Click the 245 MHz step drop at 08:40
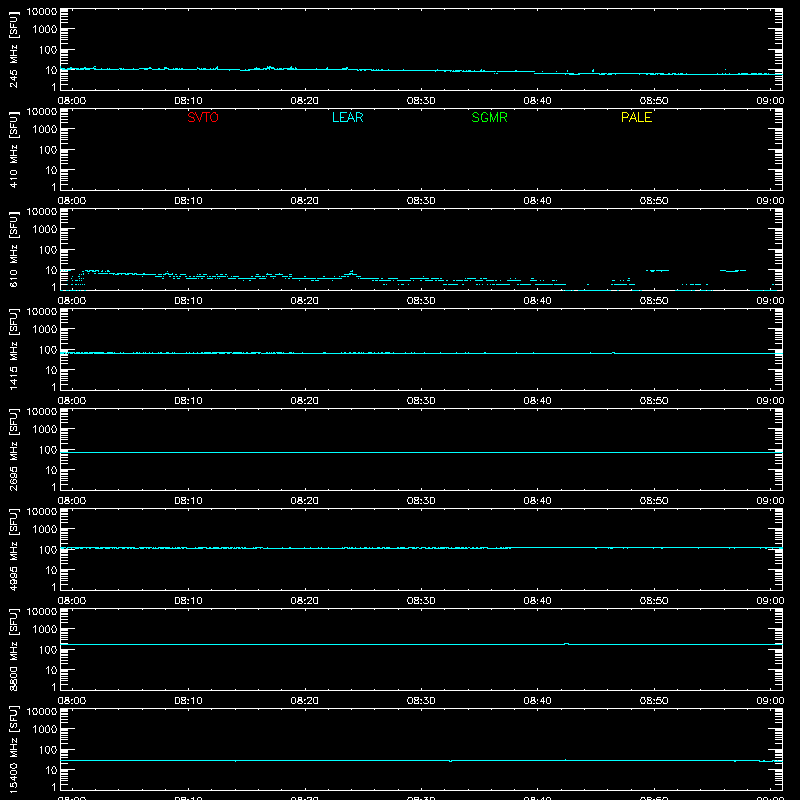The image size is (800, 800). point(534,72)
